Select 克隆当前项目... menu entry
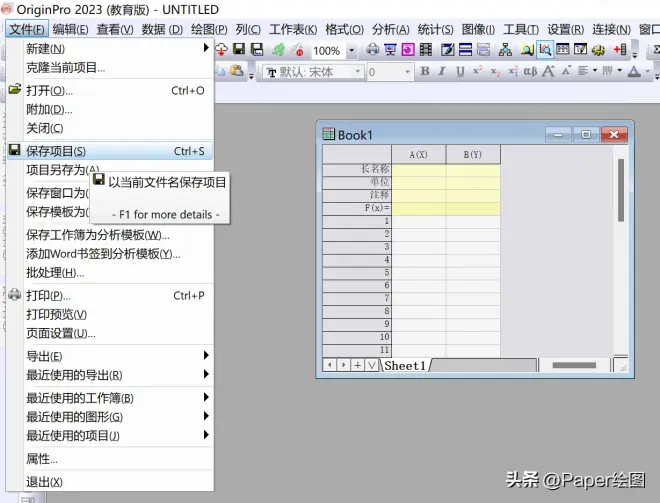 (x=110, y=67)
